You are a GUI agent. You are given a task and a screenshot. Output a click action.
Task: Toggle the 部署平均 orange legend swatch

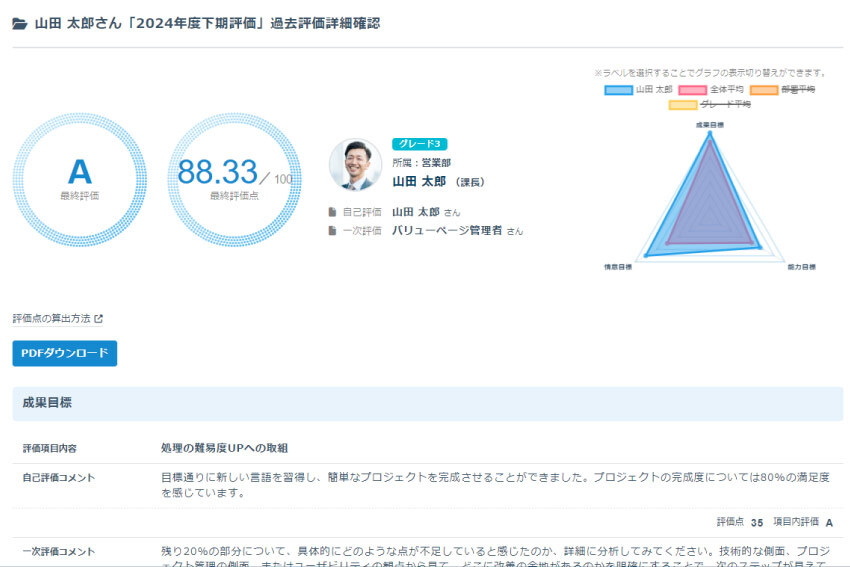[764, 89]
